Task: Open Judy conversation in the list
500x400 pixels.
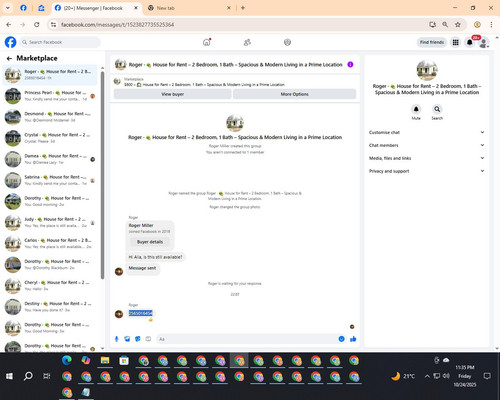Action: pyautogui.click(x=50, y=222)
